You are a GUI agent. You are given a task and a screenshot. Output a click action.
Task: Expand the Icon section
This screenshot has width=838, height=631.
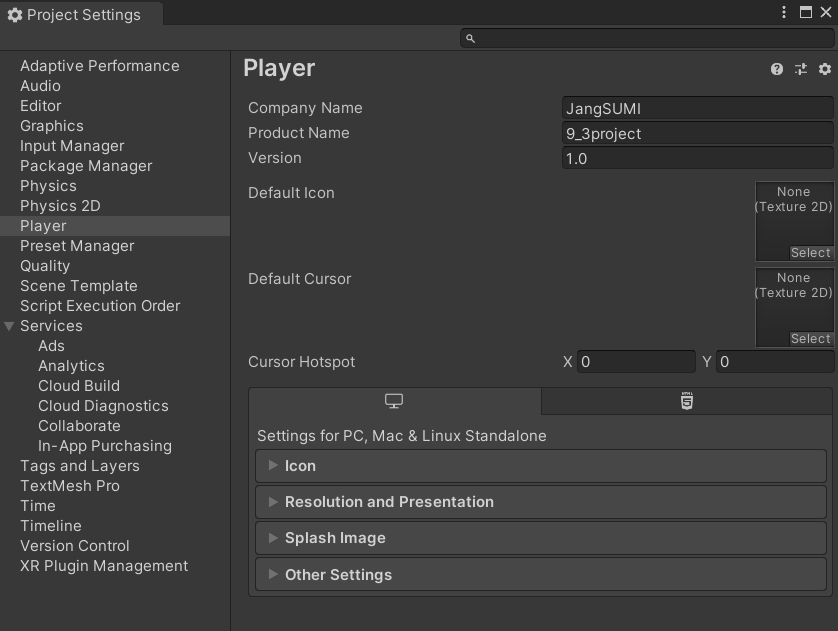tap(541, 466)
